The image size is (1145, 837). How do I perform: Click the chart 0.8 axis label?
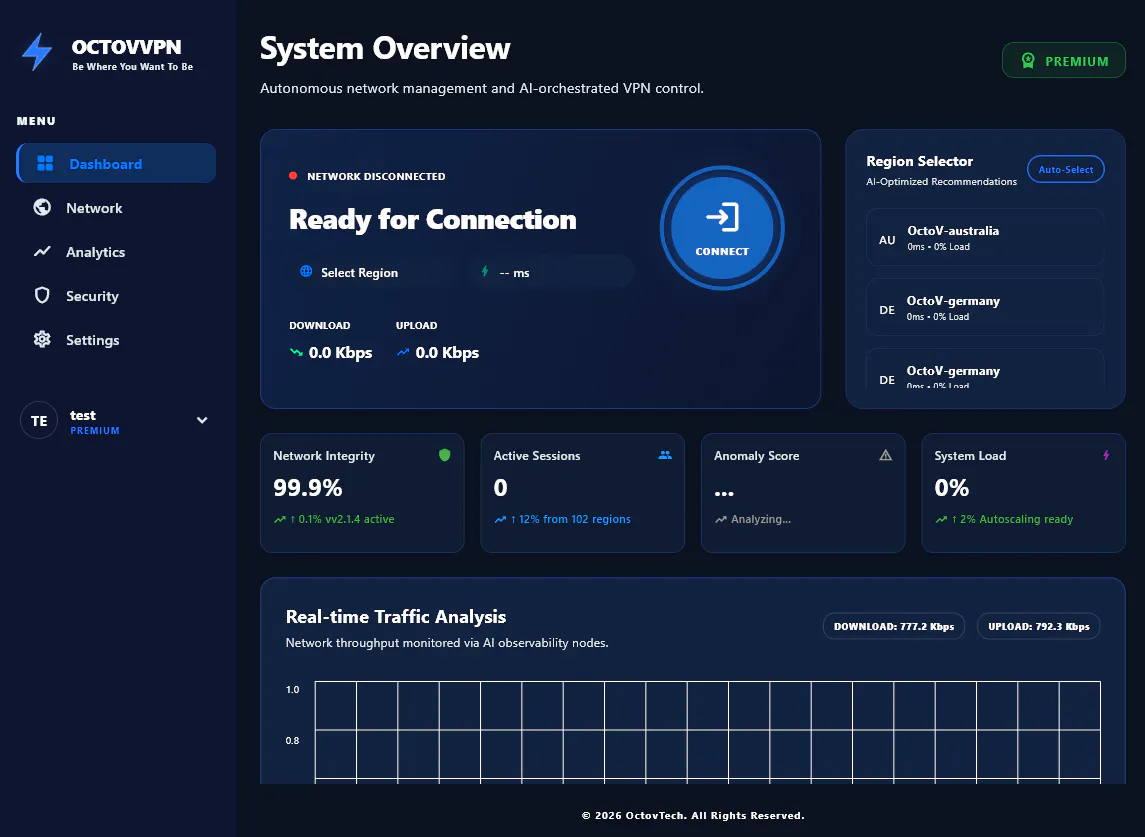coord(292,740)
